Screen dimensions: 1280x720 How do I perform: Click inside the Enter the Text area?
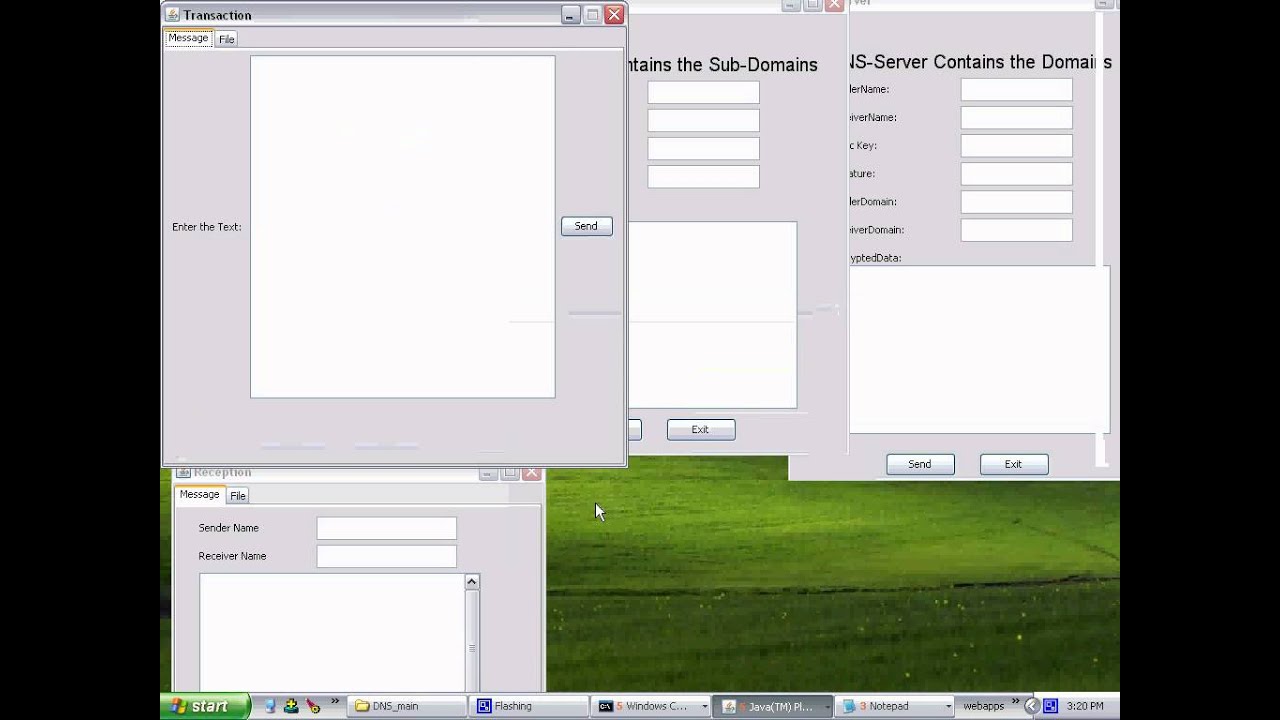click(x=402, y=227)
